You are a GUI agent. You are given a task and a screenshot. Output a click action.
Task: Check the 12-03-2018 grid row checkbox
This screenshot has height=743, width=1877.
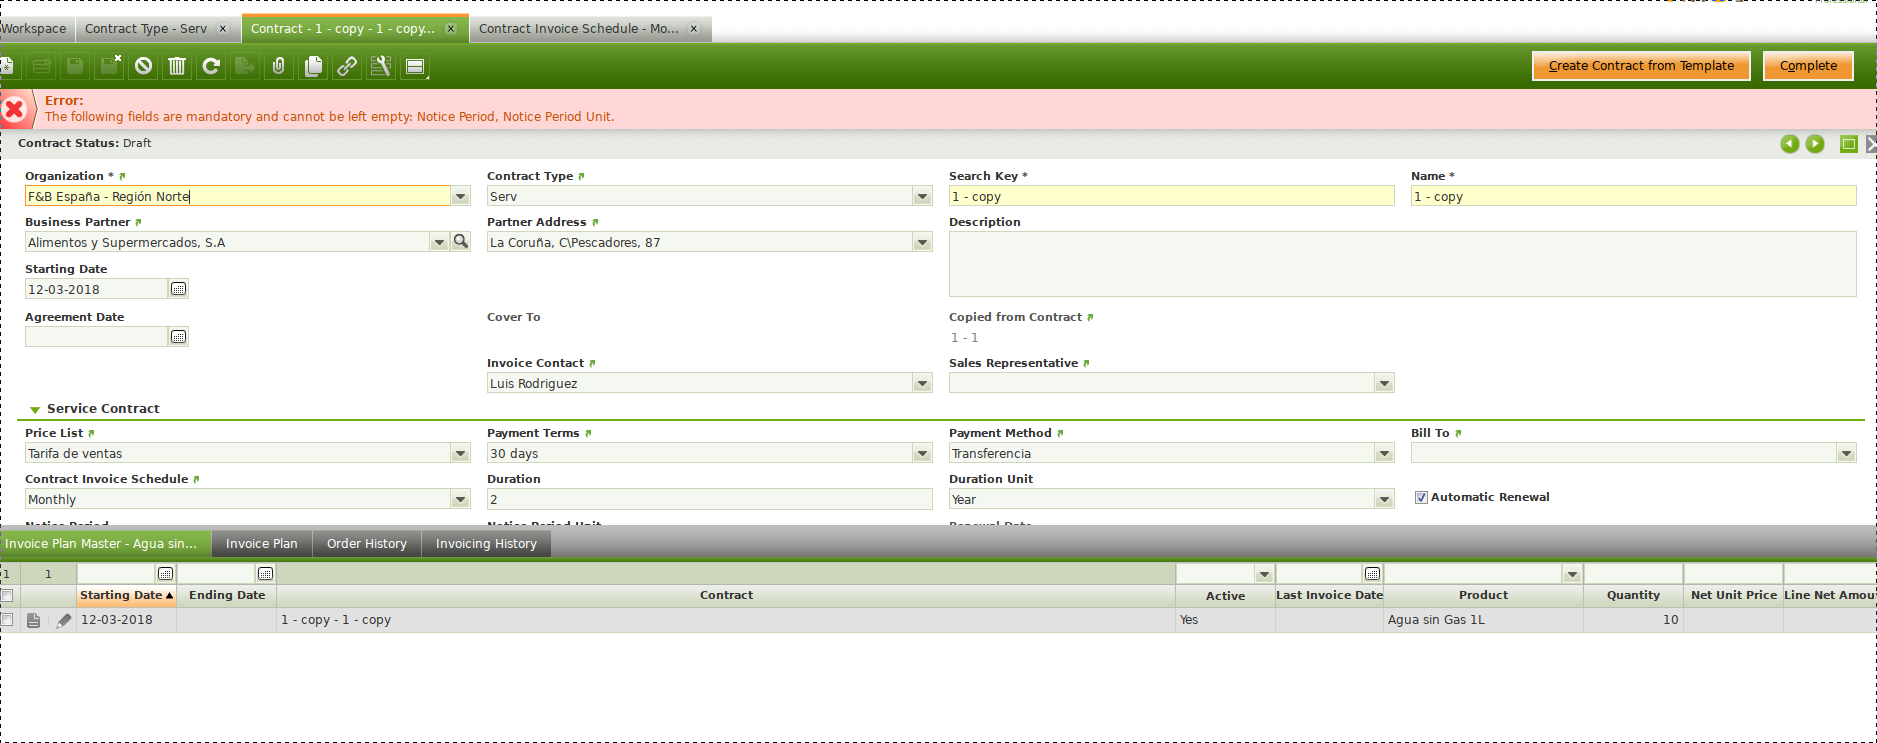(x=7, y=620)
